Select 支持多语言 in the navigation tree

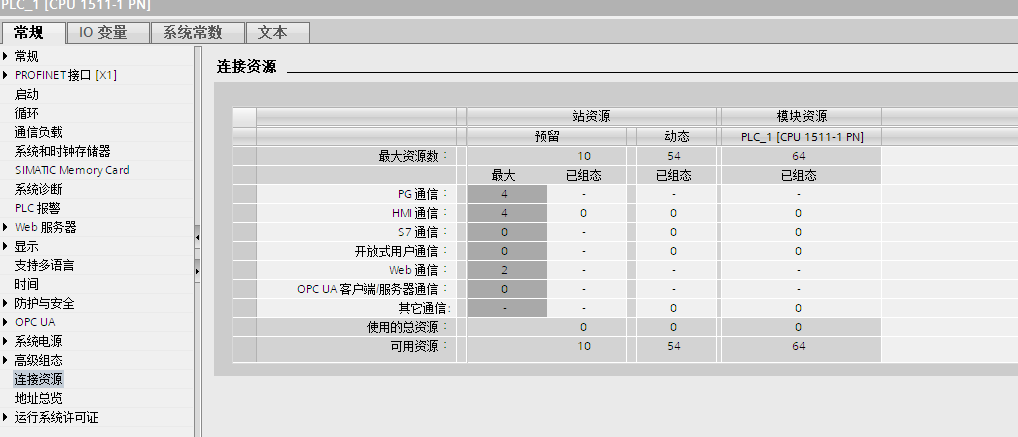click(x=44, y=266)
